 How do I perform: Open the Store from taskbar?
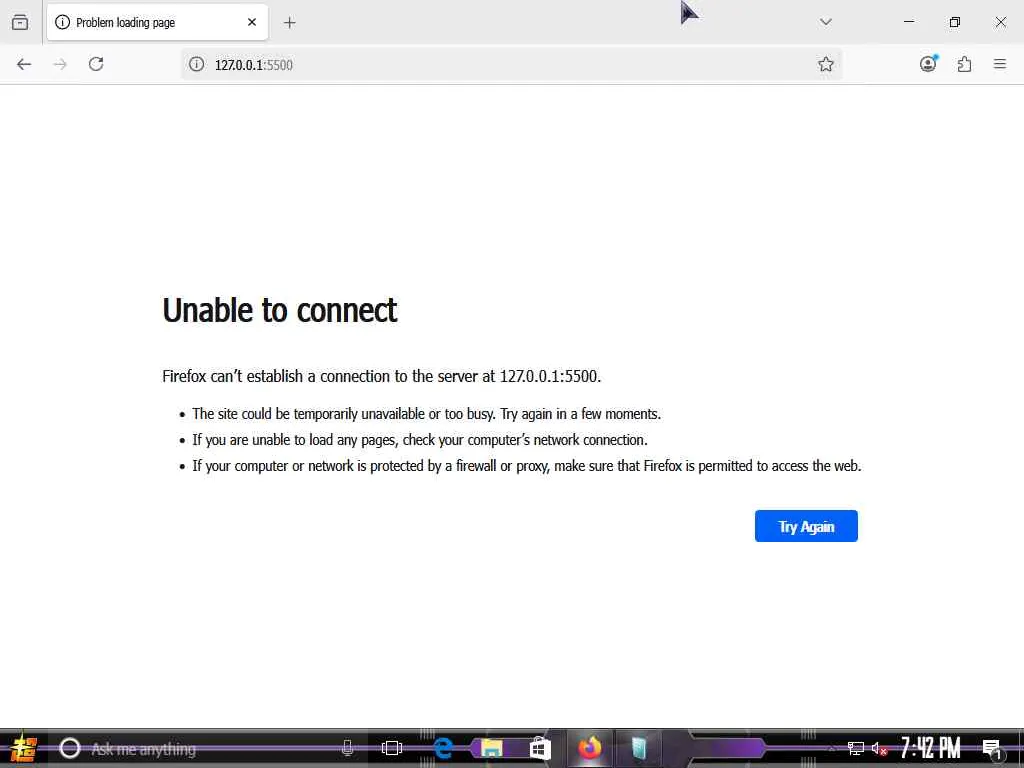tap(540, 748)
